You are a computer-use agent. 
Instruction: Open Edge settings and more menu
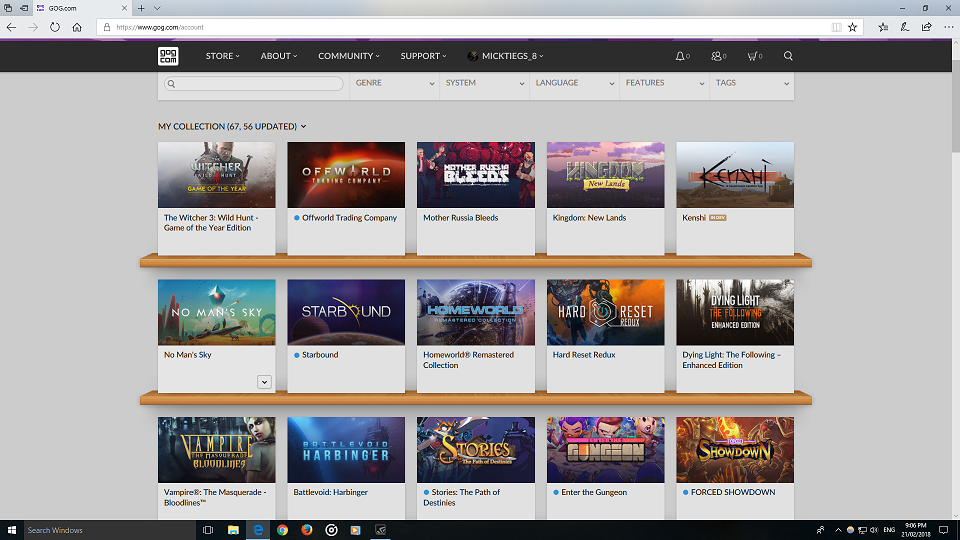[x=948, y=27]
